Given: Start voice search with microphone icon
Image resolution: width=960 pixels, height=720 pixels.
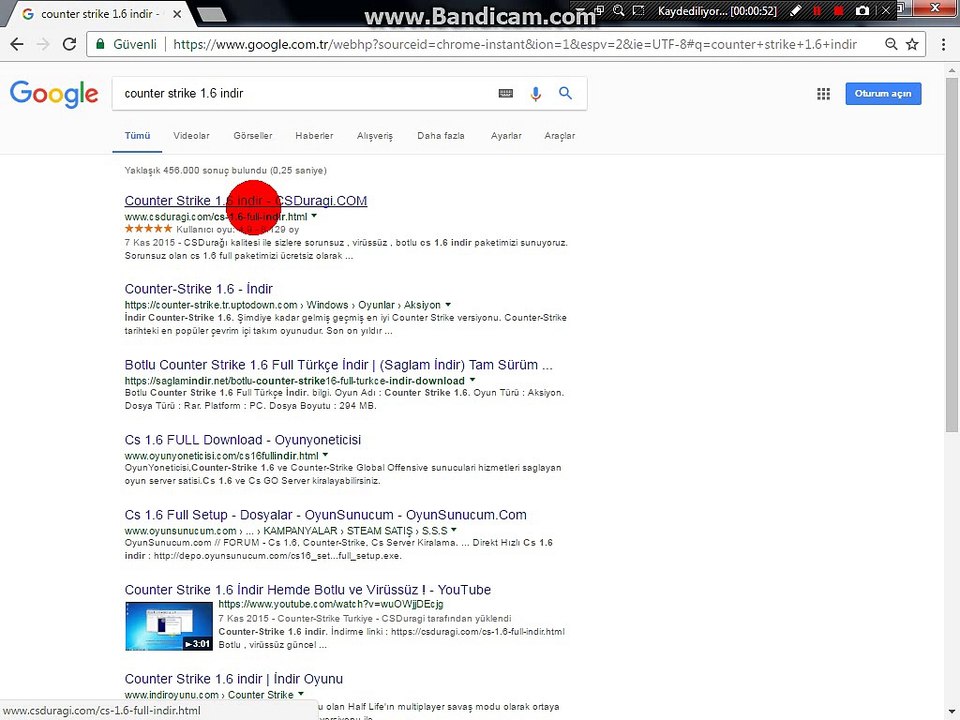Looking at the screenshot, I should pos(536,94).
